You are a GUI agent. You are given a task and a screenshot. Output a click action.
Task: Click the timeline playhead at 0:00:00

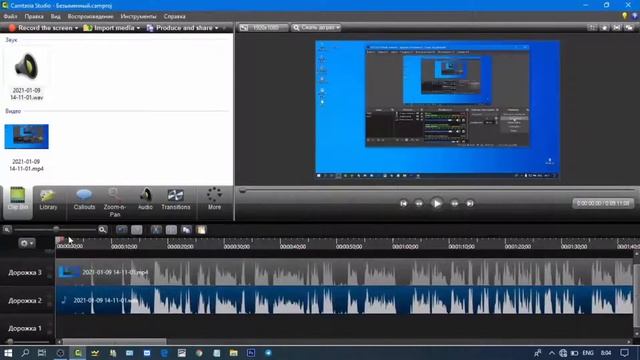coord(60,240)
